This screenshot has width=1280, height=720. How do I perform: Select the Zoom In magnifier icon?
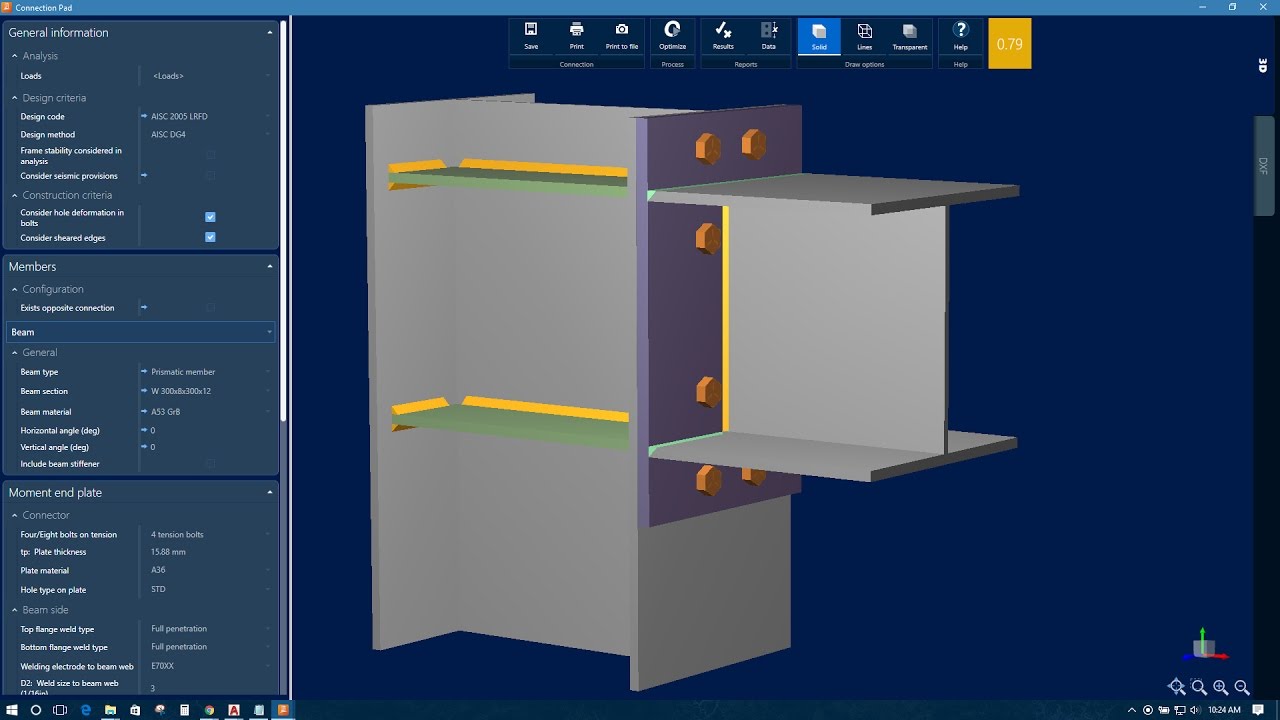pyautogui.click(x=1221, y=687)
